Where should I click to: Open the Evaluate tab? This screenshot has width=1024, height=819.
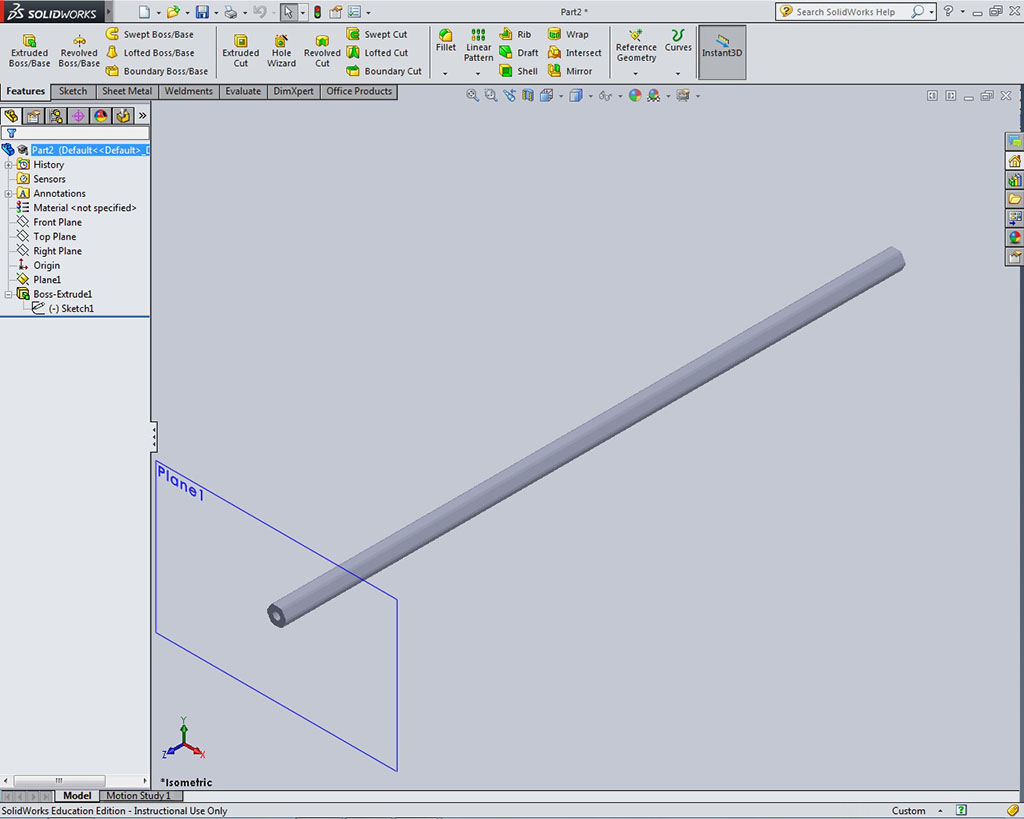[x=243, y=91]
